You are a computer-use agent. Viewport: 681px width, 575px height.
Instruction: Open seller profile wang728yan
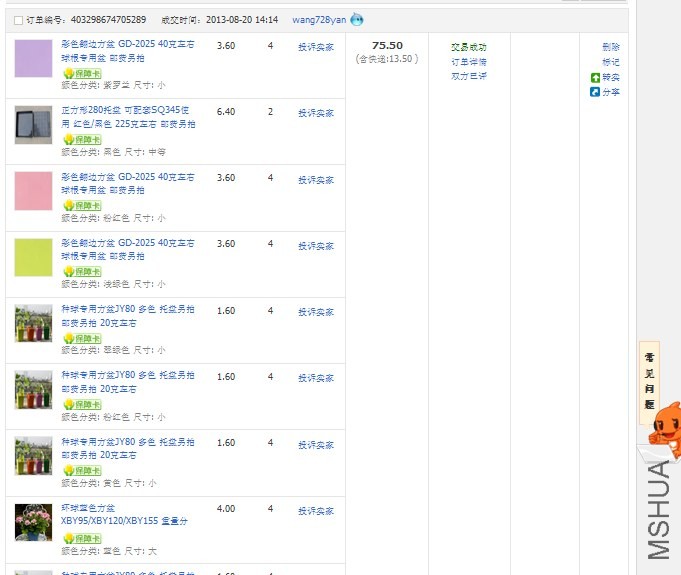tap(319, 20)
